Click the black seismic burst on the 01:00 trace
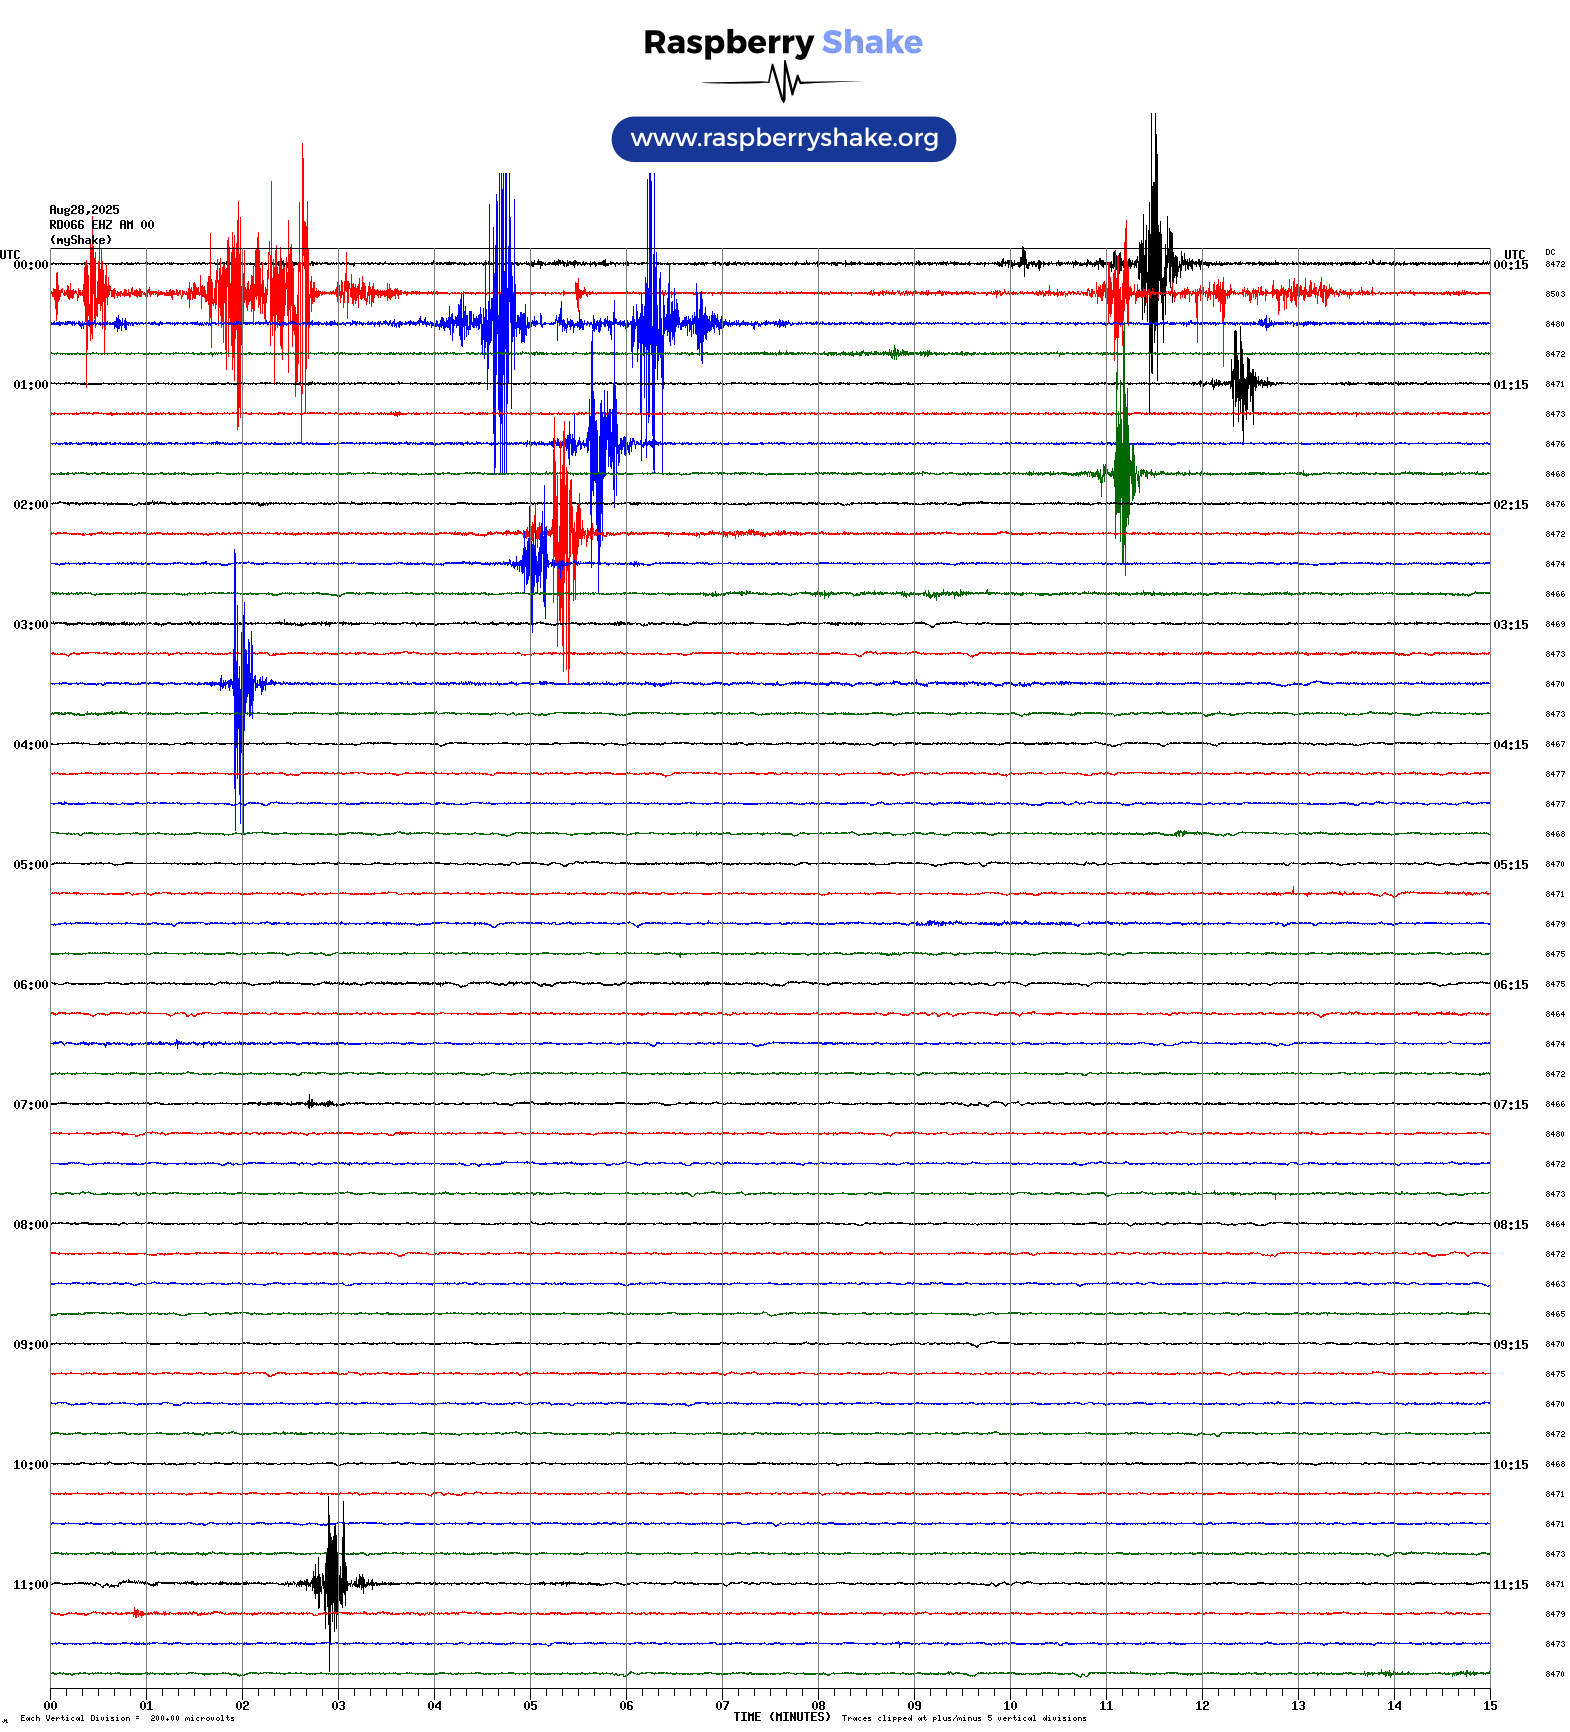Image resolution: width=1570 pixels, height=1732 pixels. (1242, 382)
